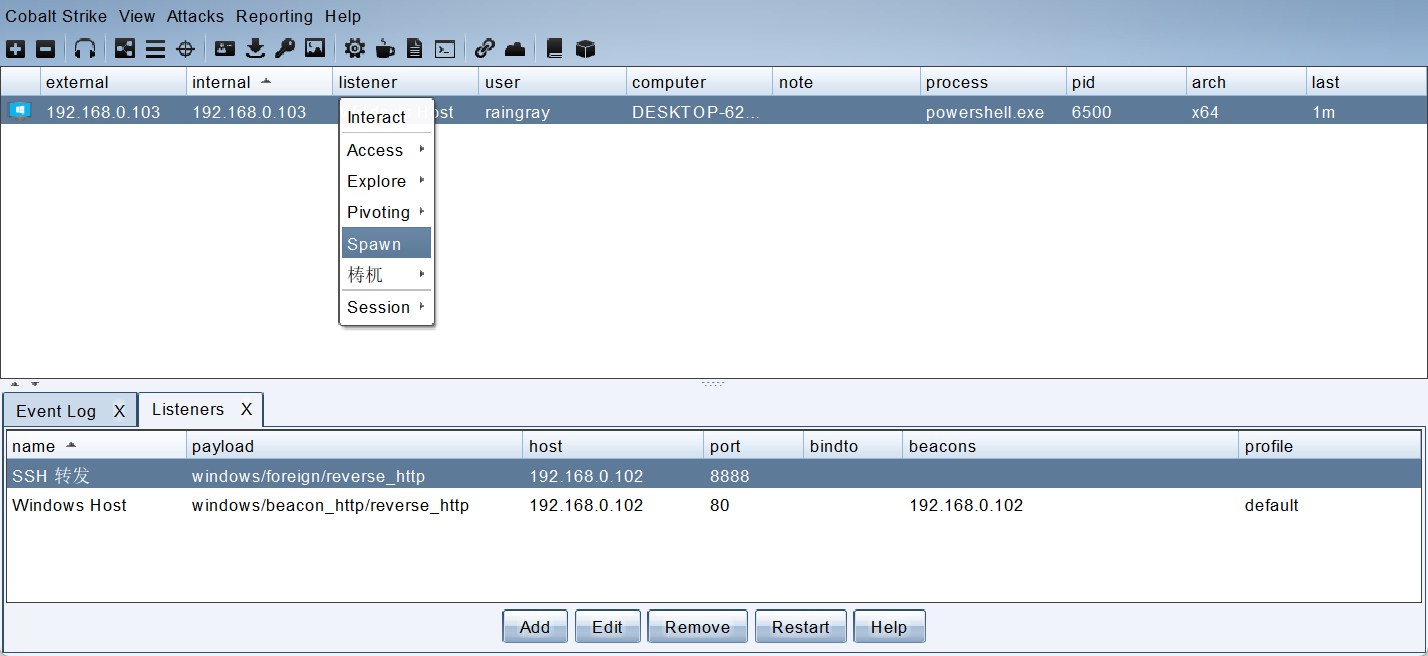This screenshot has width=1428, height=656.
Task: Sort sessions by pid column
Action: pos(1126,82)
